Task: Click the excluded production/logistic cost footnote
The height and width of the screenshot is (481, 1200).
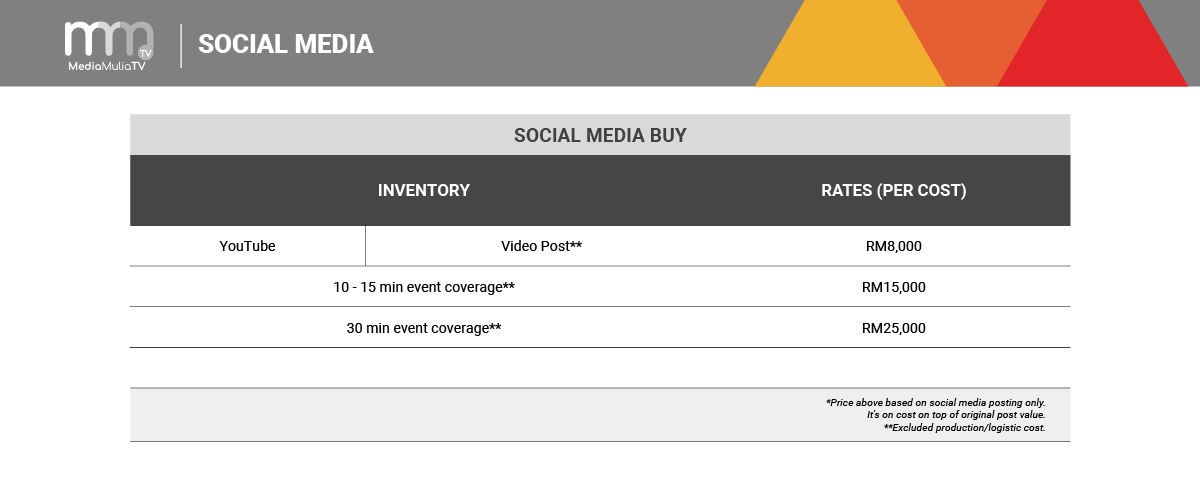Action: [964, 427]
